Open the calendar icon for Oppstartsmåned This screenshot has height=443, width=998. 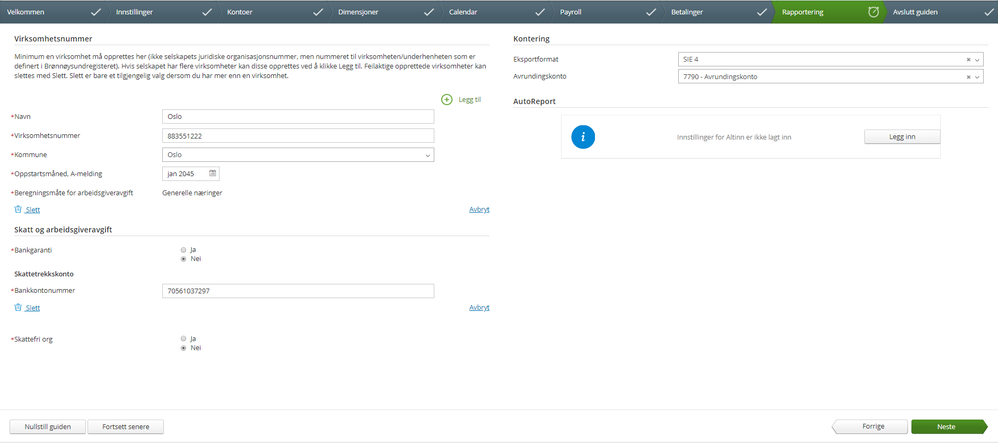pos(213,173)
